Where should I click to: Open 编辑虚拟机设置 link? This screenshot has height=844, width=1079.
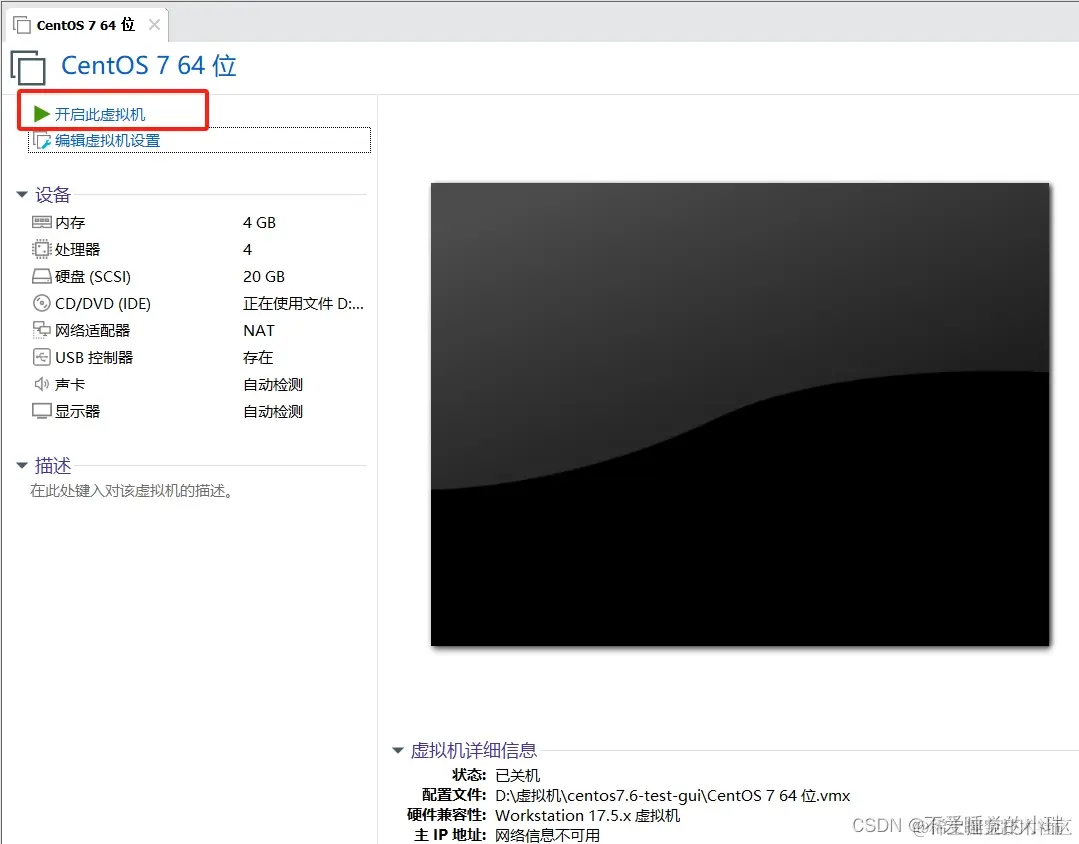point(107,140)
